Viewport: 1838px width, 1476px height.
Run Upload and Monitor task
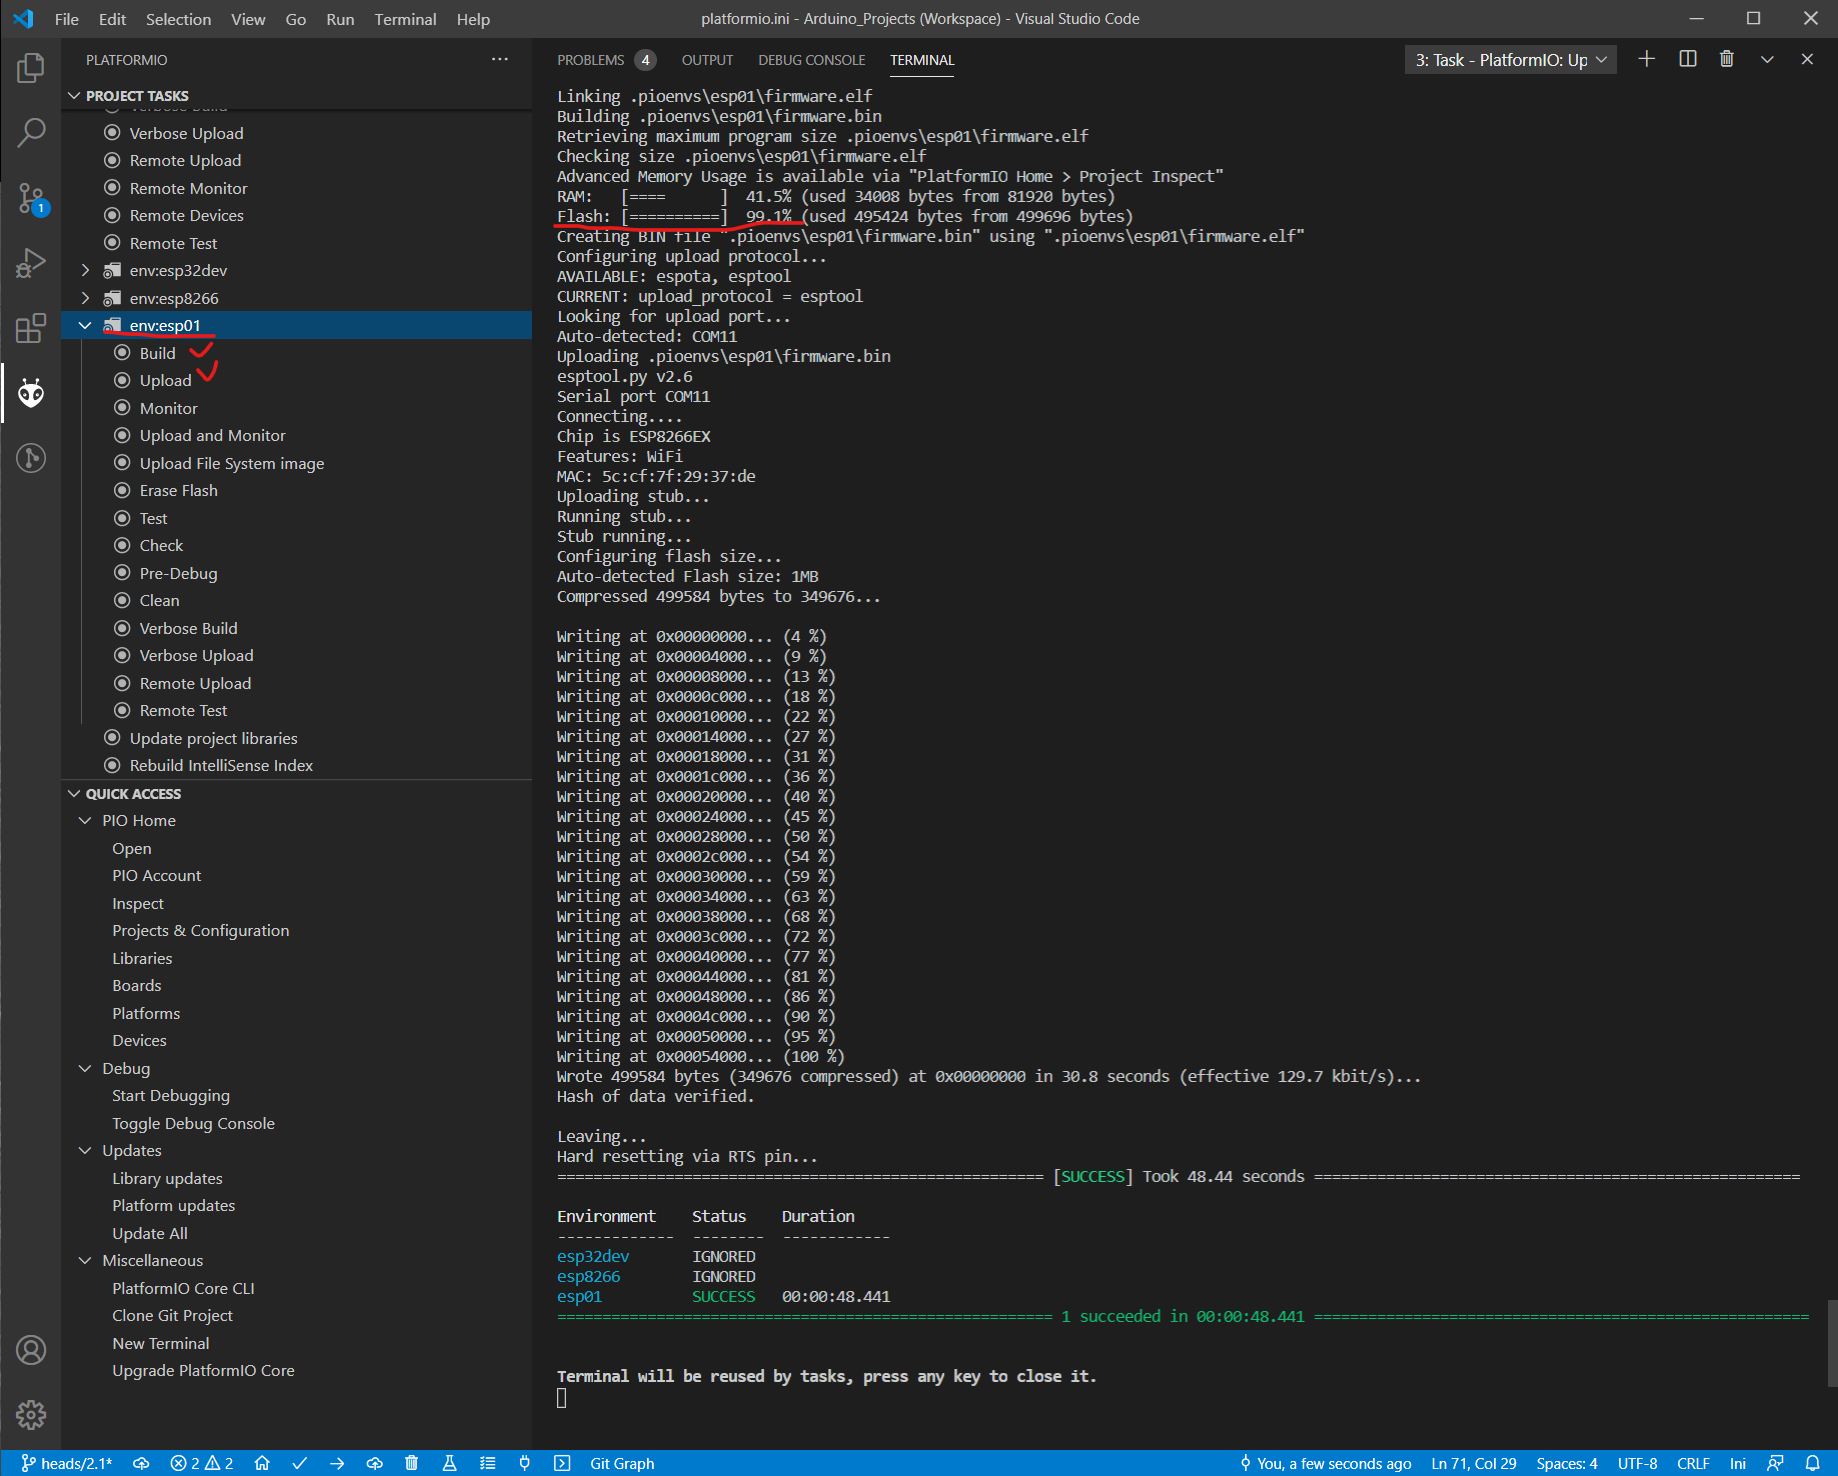(x=212, y=435)
